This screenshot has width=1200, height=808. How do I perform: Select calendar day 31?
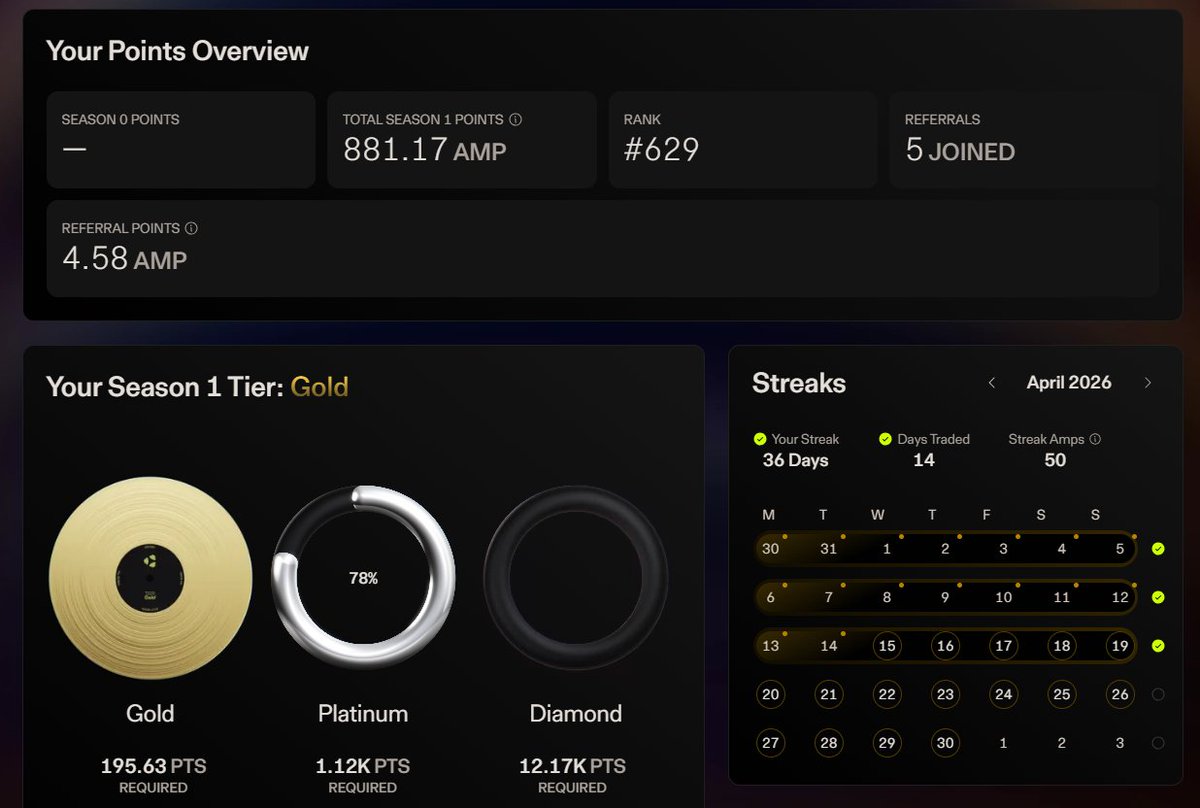828,549
